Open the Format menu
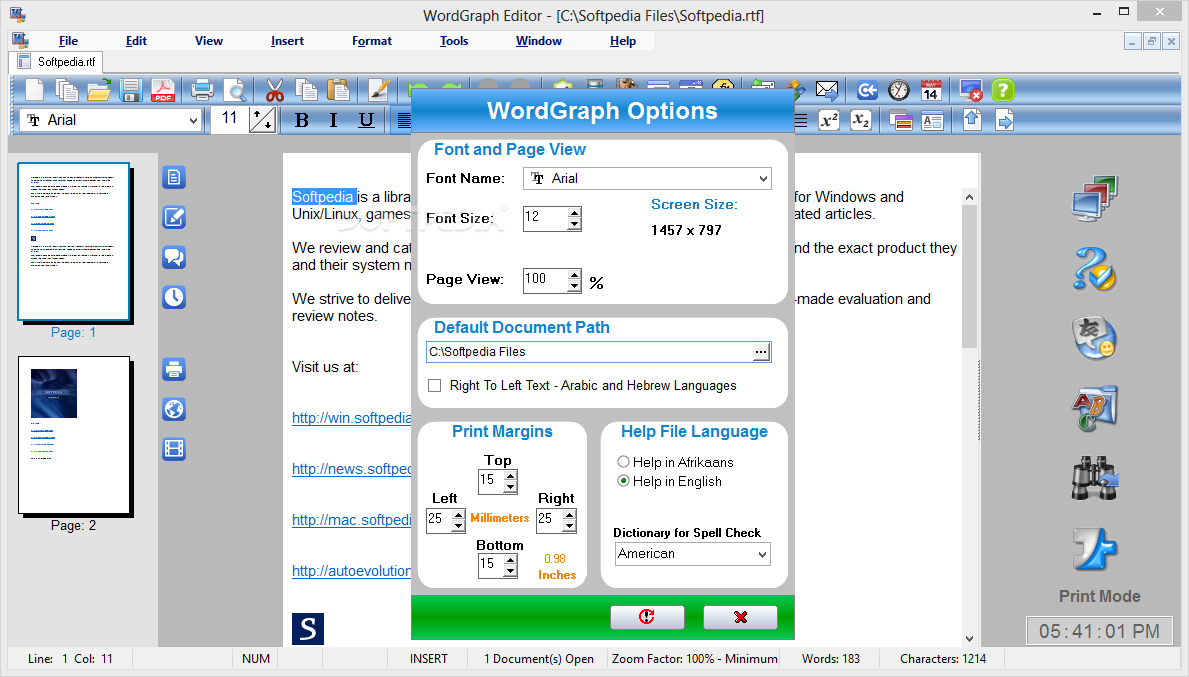 pyautogui.click(x=372, y=41)
